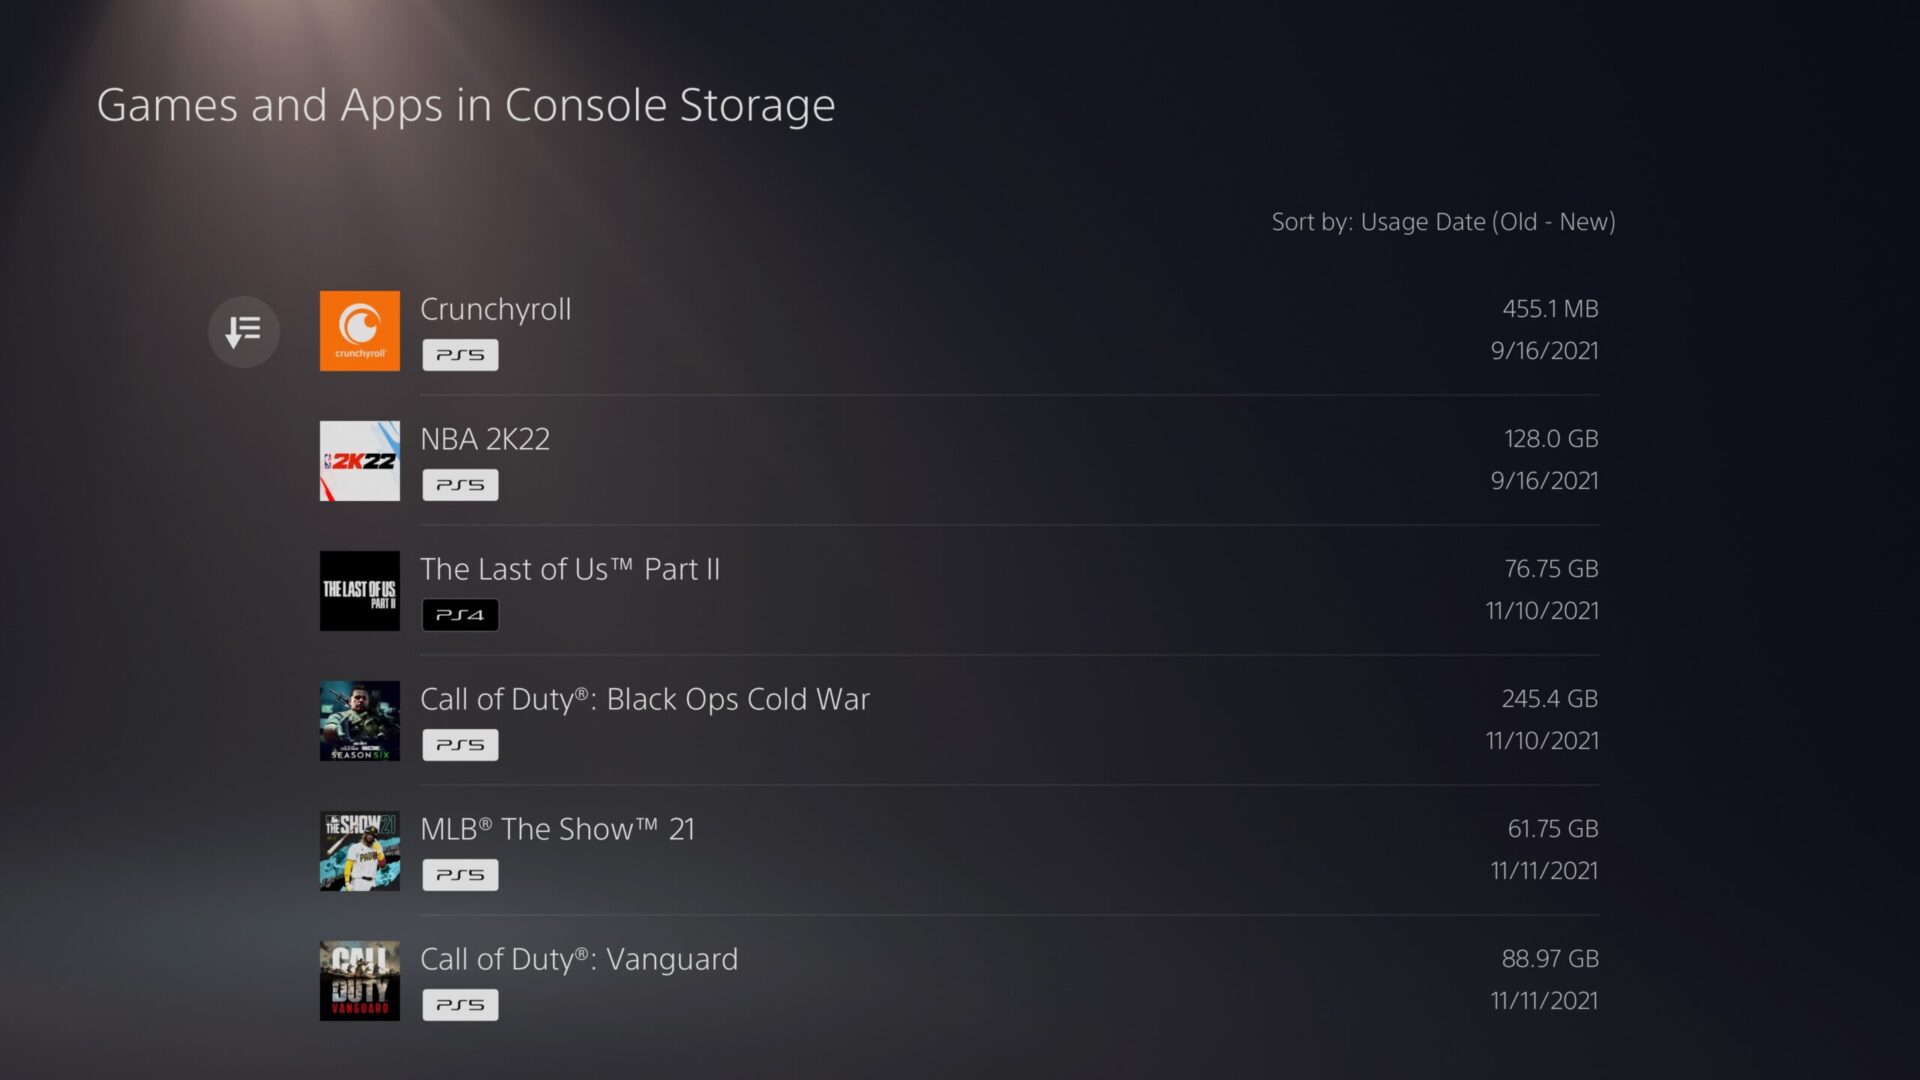Select MLB The Show 21 title
Viewport: 1920px width, 1080px height.
(x=557, y=830)
